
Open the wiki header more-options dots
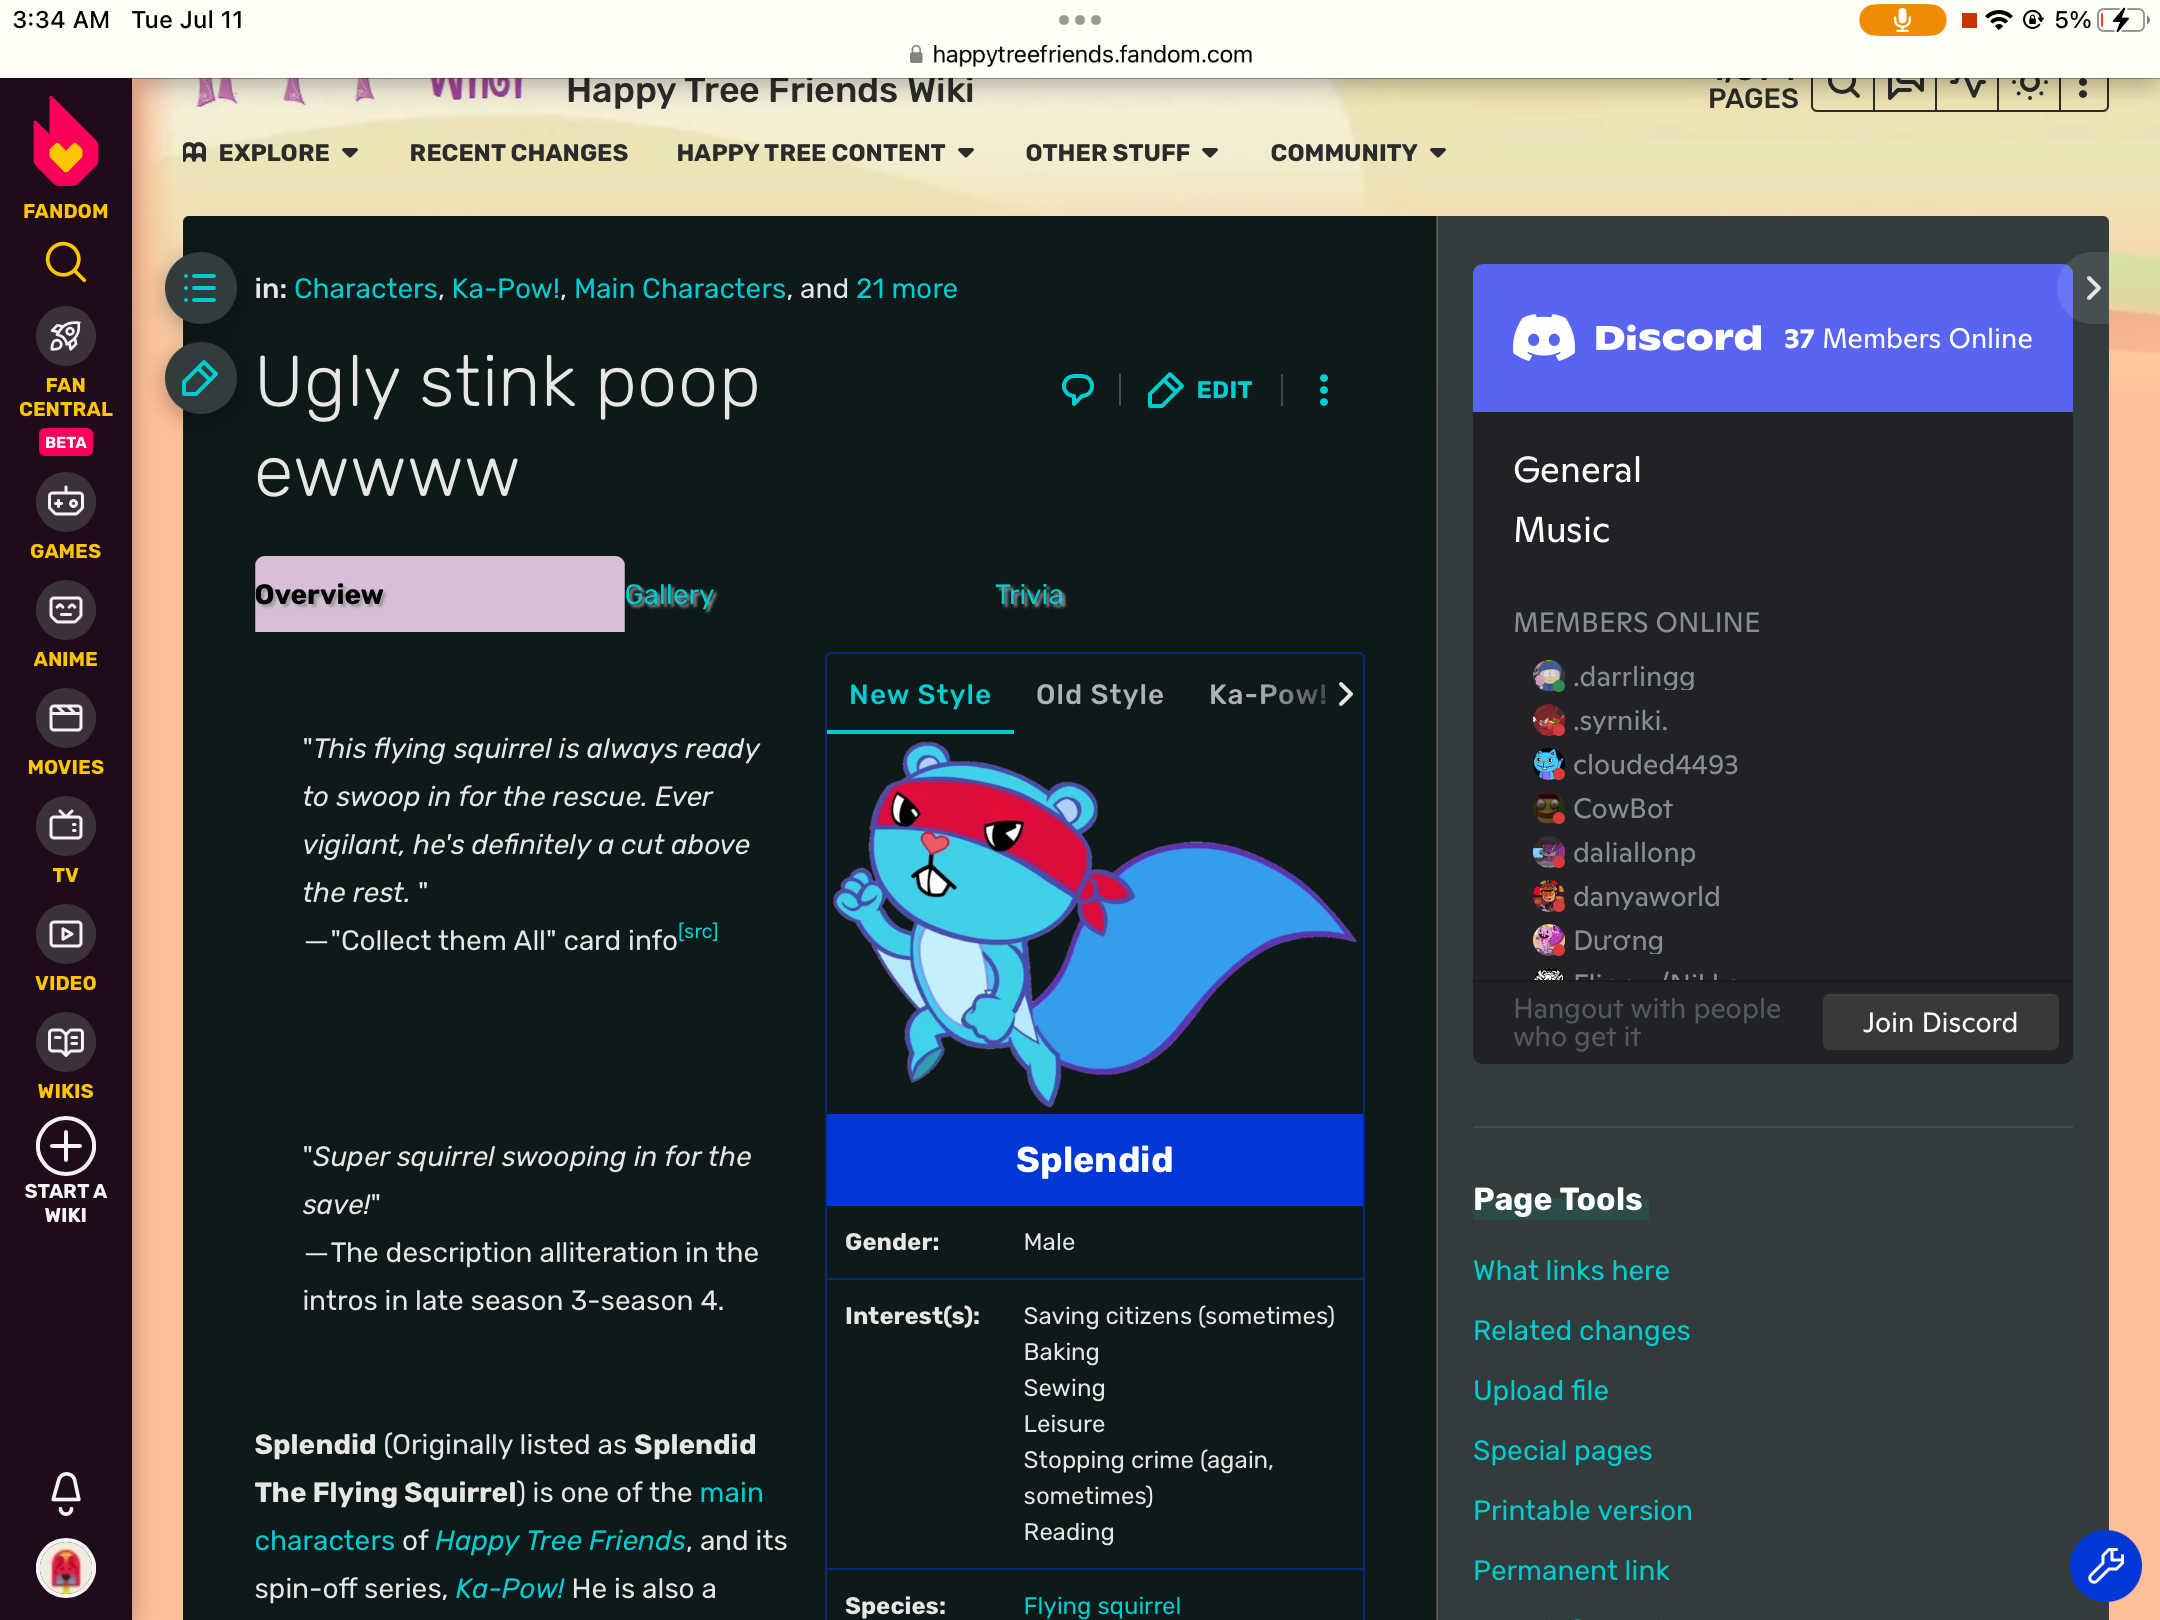pyautogui.click(x=2083, y=90)
